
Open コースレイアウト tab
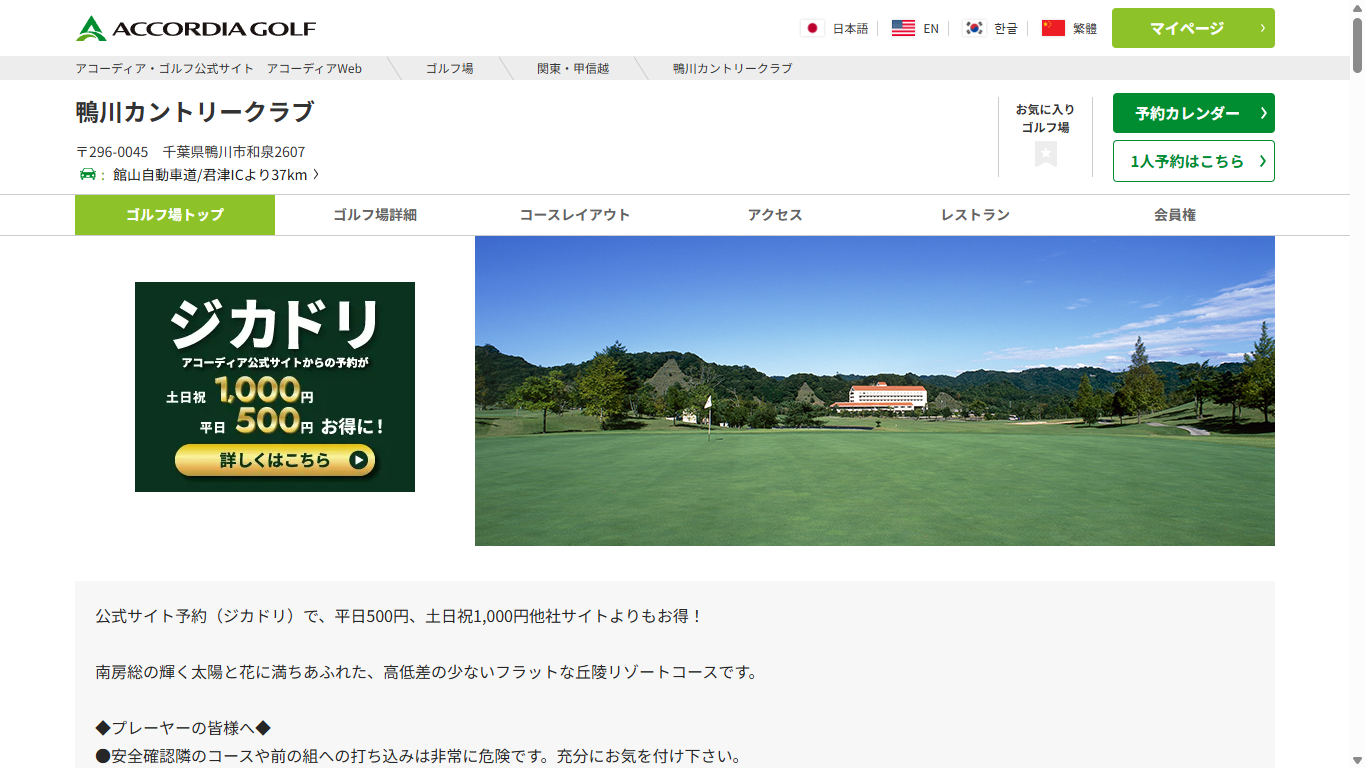point(575,215)
